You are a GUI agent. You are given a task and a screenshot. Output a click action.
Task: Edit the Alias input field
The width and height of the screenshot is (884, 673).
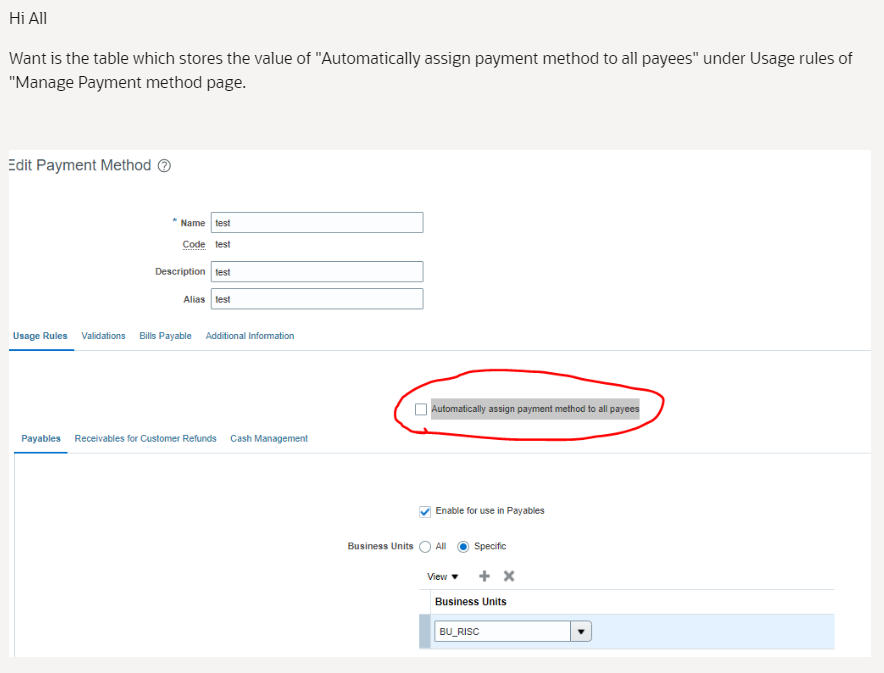tap(317, 298)
